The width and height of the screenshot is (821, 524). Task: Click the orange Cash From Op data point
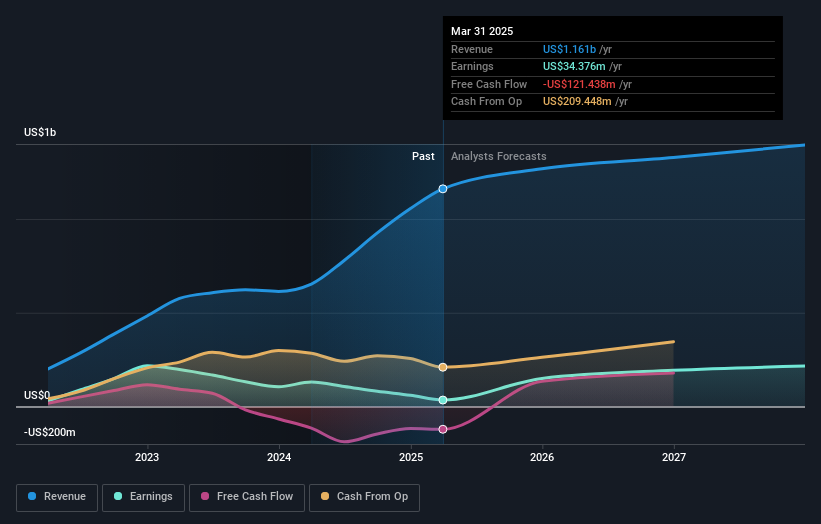coord(443,367)
